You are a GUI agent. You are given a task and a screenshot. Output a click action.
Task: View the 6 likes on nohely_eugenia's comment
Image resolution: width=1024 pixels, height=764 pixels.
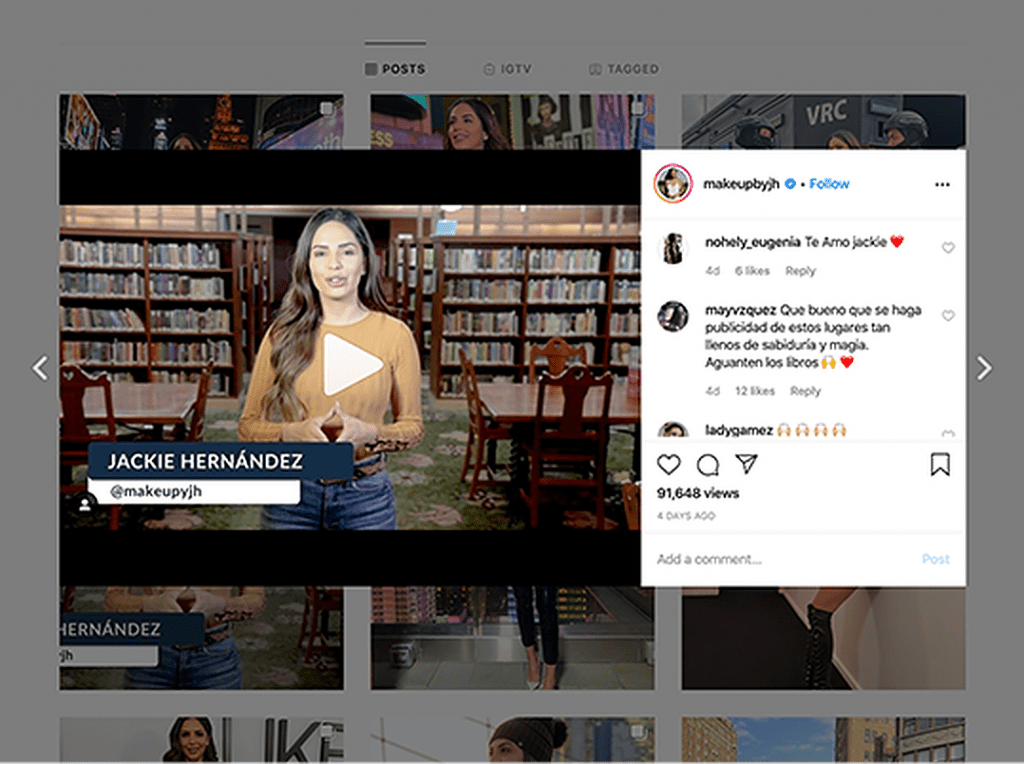click(x=752, y=271)
